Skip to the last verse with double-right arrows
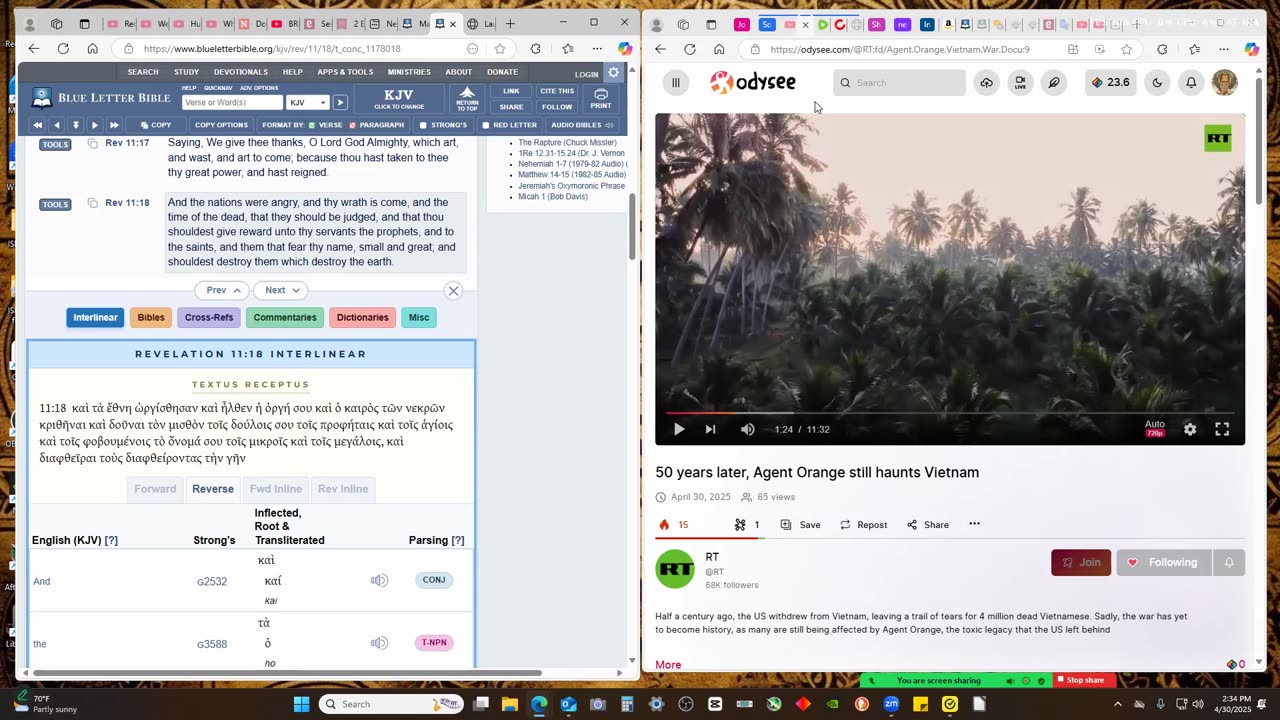This screenshot has width=1280, height=720. click(x=113, y=125)
